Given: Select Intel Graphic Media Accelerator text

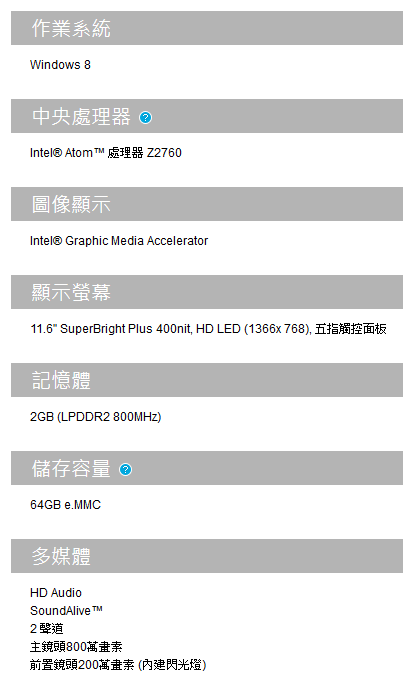Looking at the screenshot, I should point(119,241).
